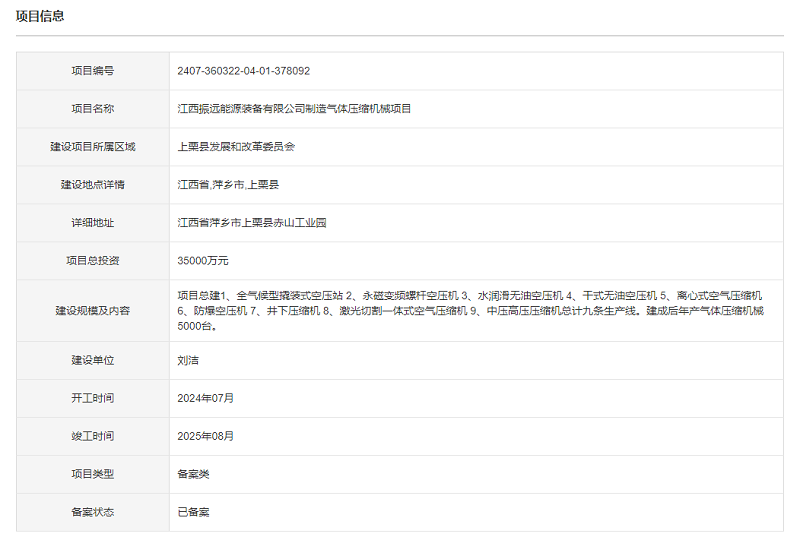The image size is (800, 540).
Task: Select the construction scale description paragraph
Action: click(x=470, y=311)
